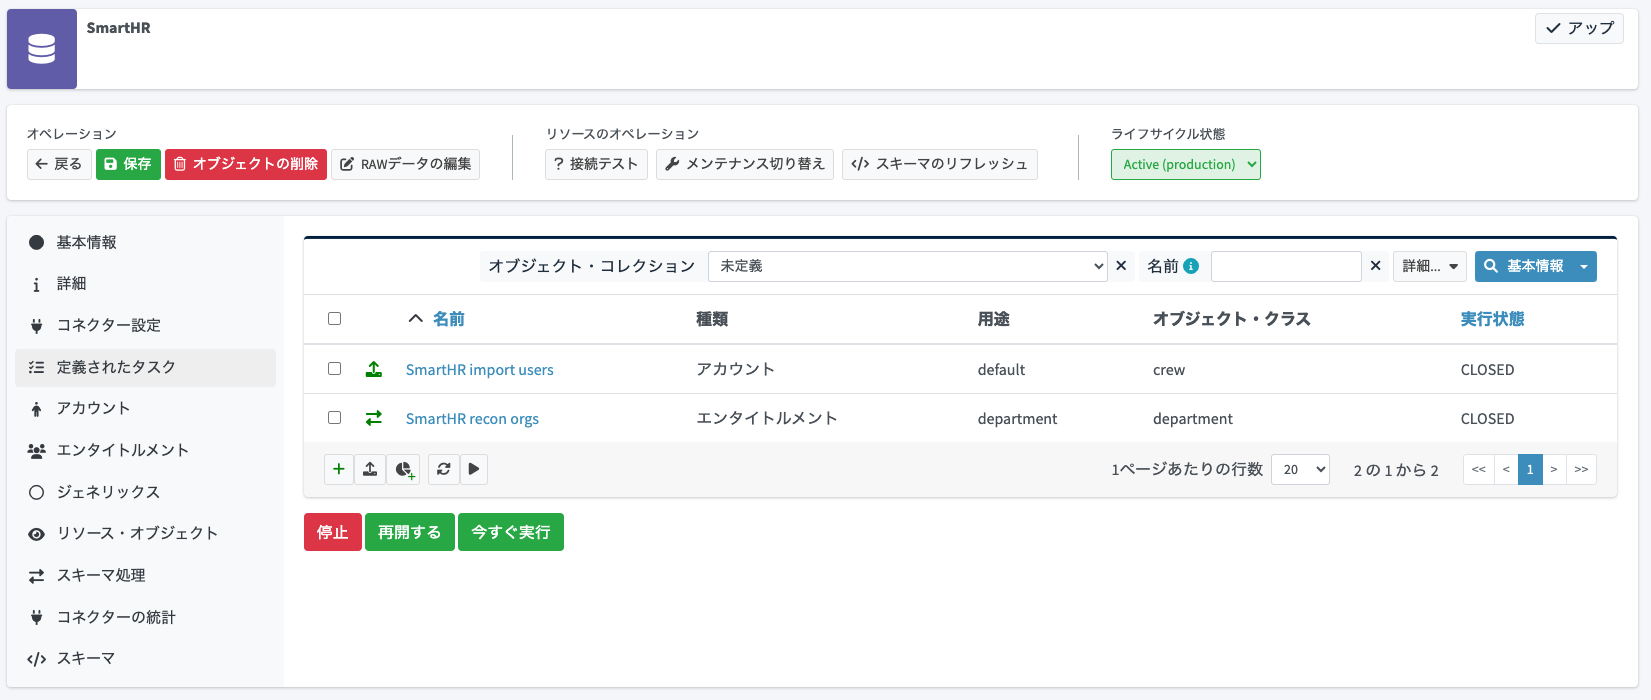
Task: Open コネクターの統計 in the sidebar
Action: pyautogui.click(x=146, y=617)
